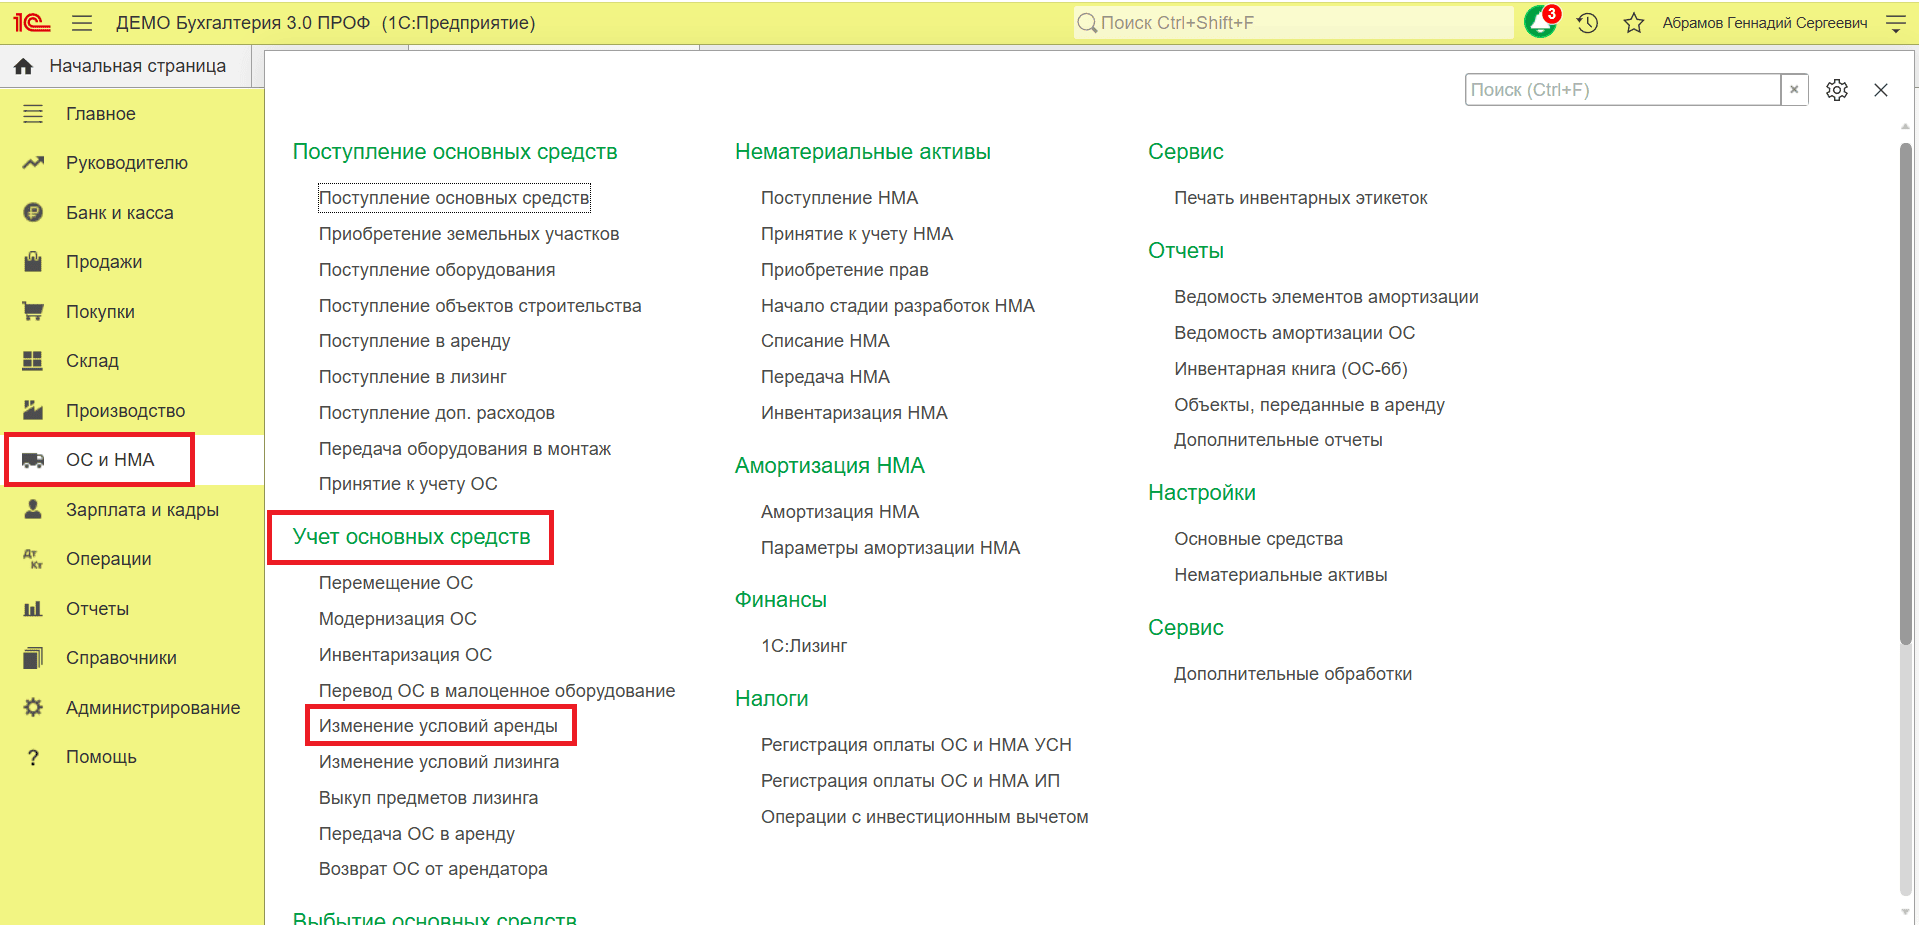This screenshot has width=1919, height=925.
Task: Open favorites star icon
Action: point(1634,22)
